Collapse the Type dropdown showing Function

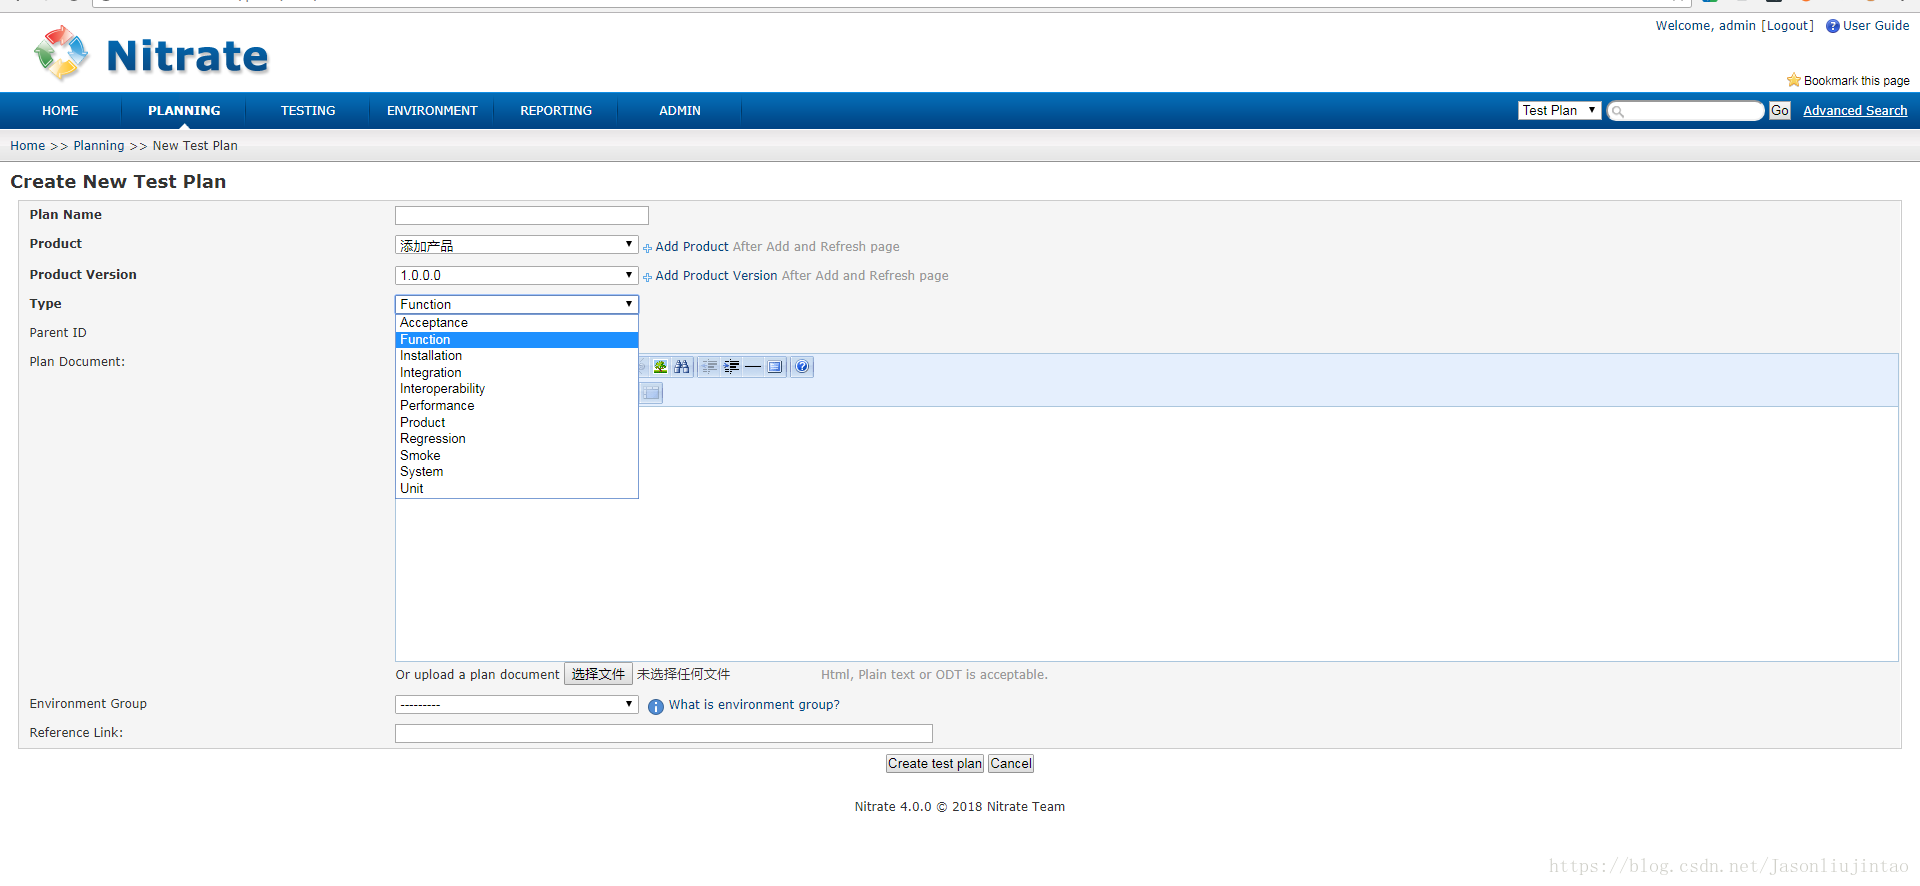click(516, 304)
